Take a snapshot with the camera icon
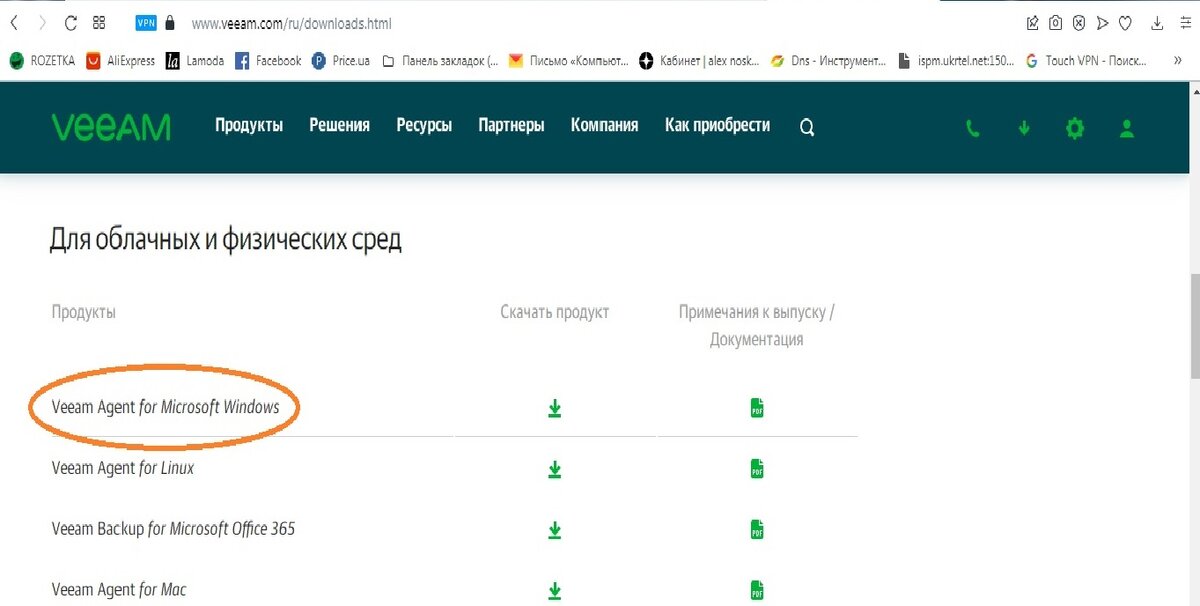The height and width of the screenshot is (606, 1200). point(1056,22)
